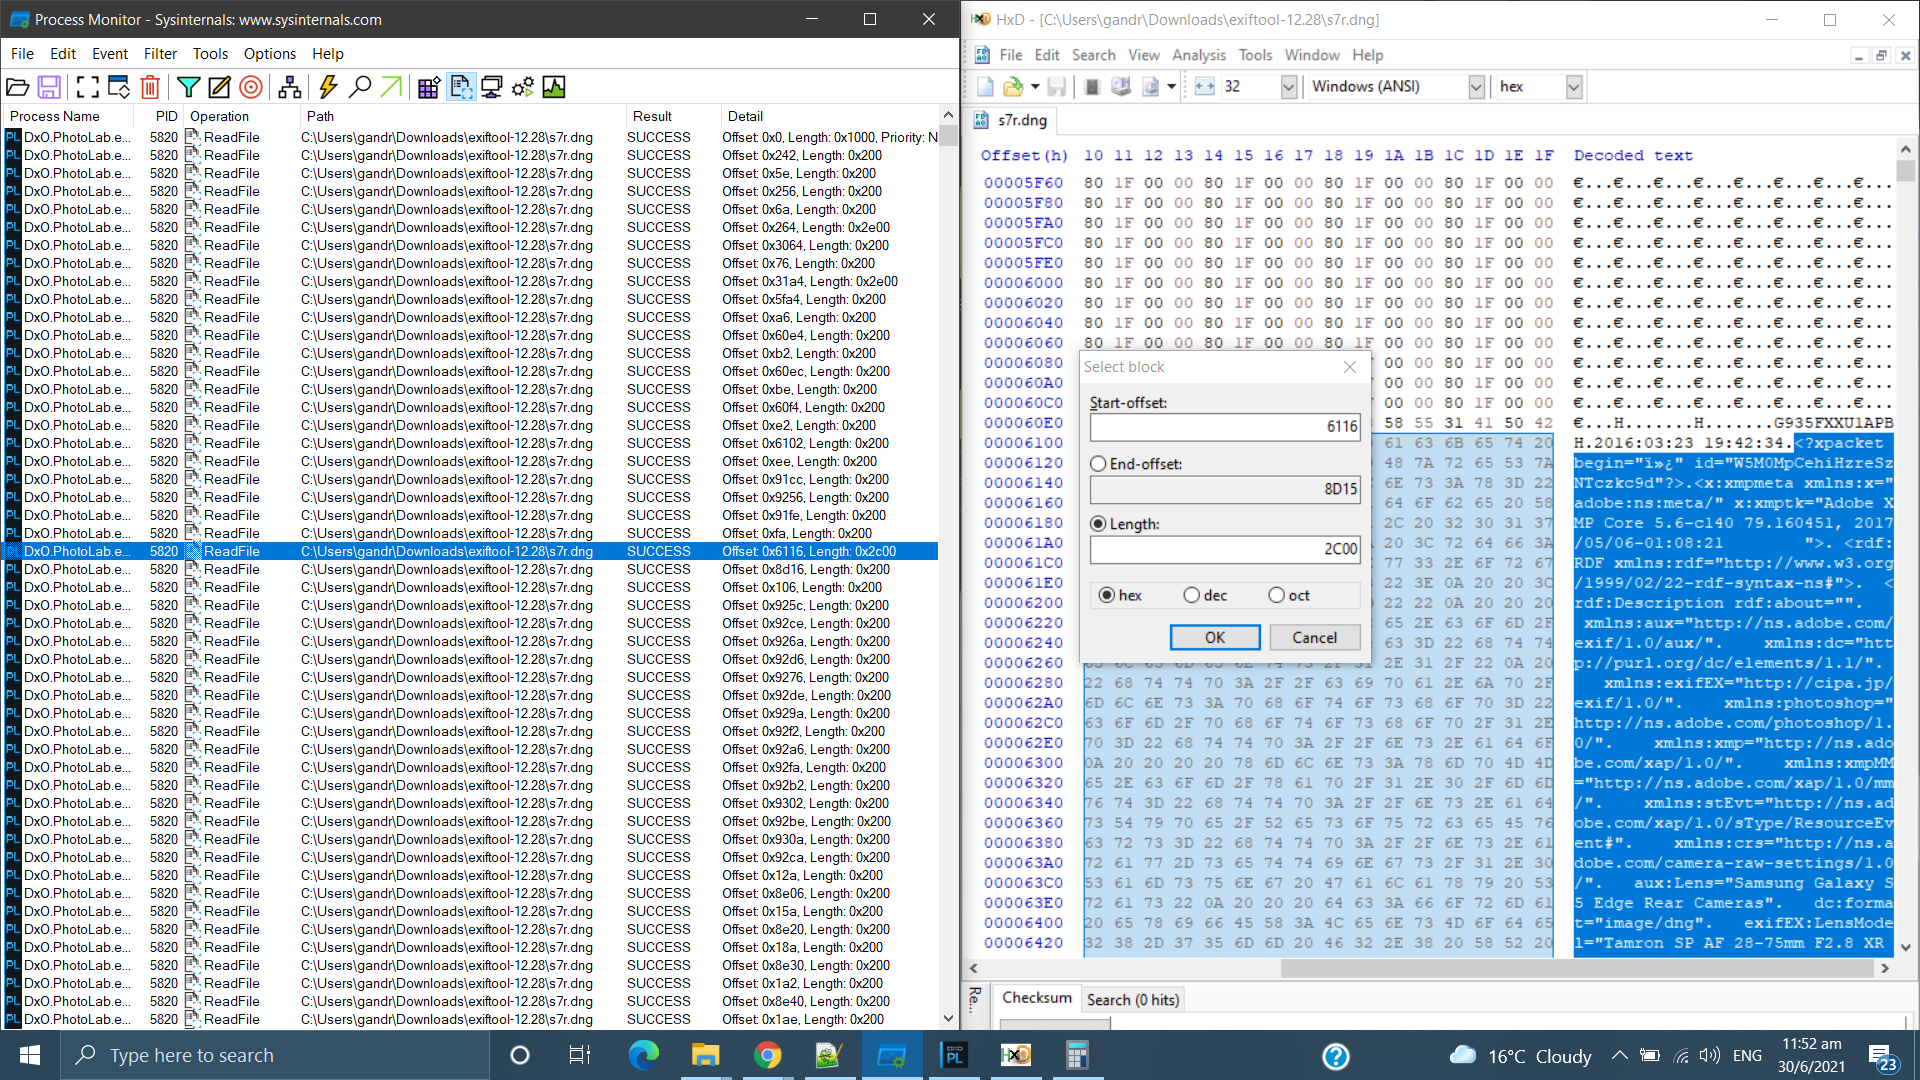Toggle Show Profiling Events
This screenshot has width=1920, height=1080.
click(x=553, y=87)
